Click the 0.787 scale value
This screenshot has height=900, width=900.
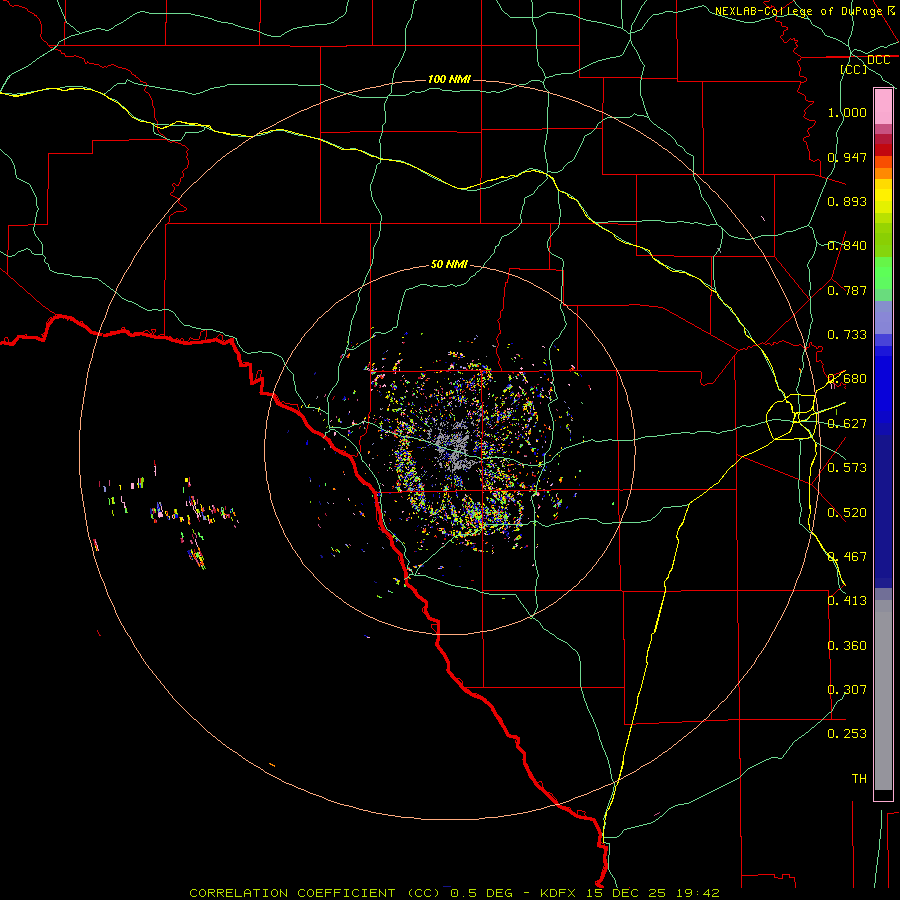point(847,290)
